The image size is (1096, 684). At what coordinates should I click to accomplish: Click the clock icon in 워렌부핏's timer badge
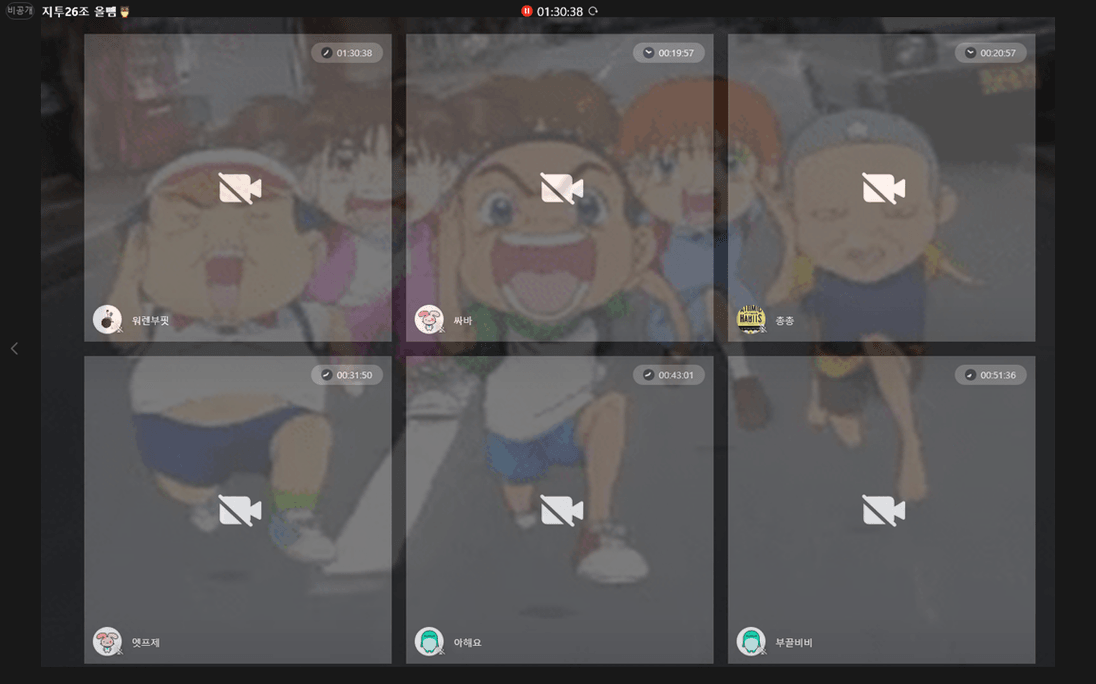(326, 52)
